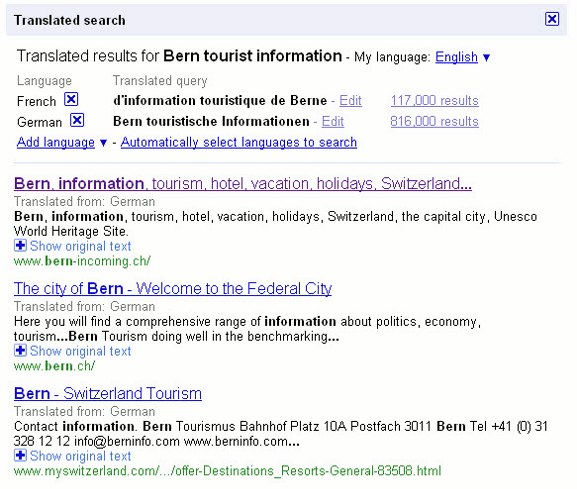Click Automatically select languages to search
The height and width of the screenshot is (489, 577).
point(239,142)
